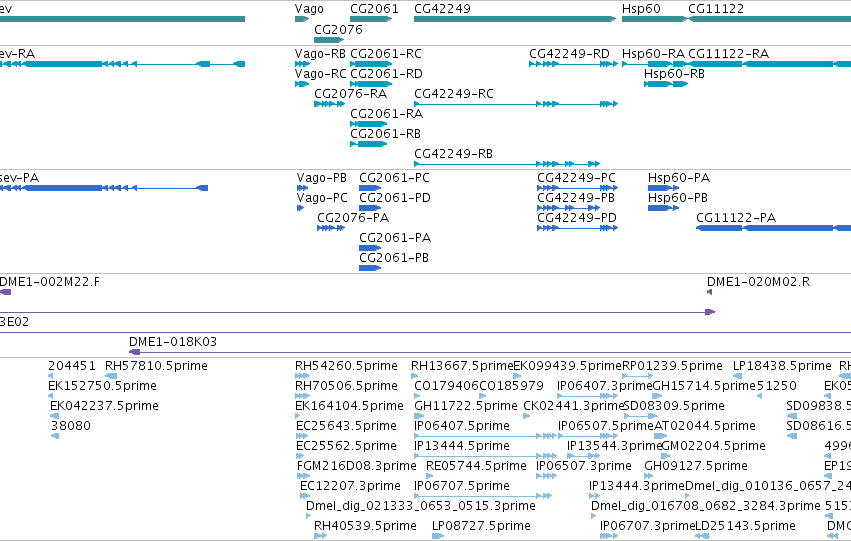Viewport: 851px width, 541px height.
Task: Select transcript Hsp60-RA
Action: pyautogui.click(x=653, y=54)
